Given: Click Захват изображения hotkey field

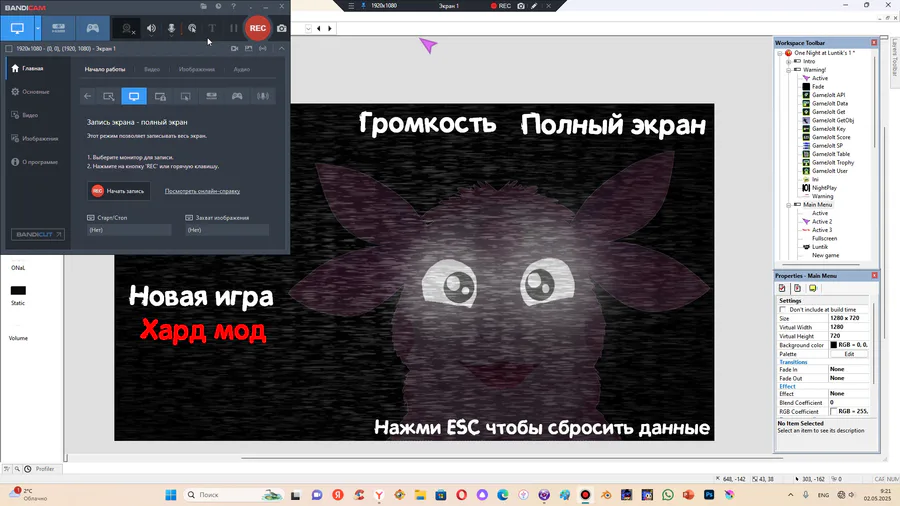Looking at the screenshot, I should [x=227, y=230].
